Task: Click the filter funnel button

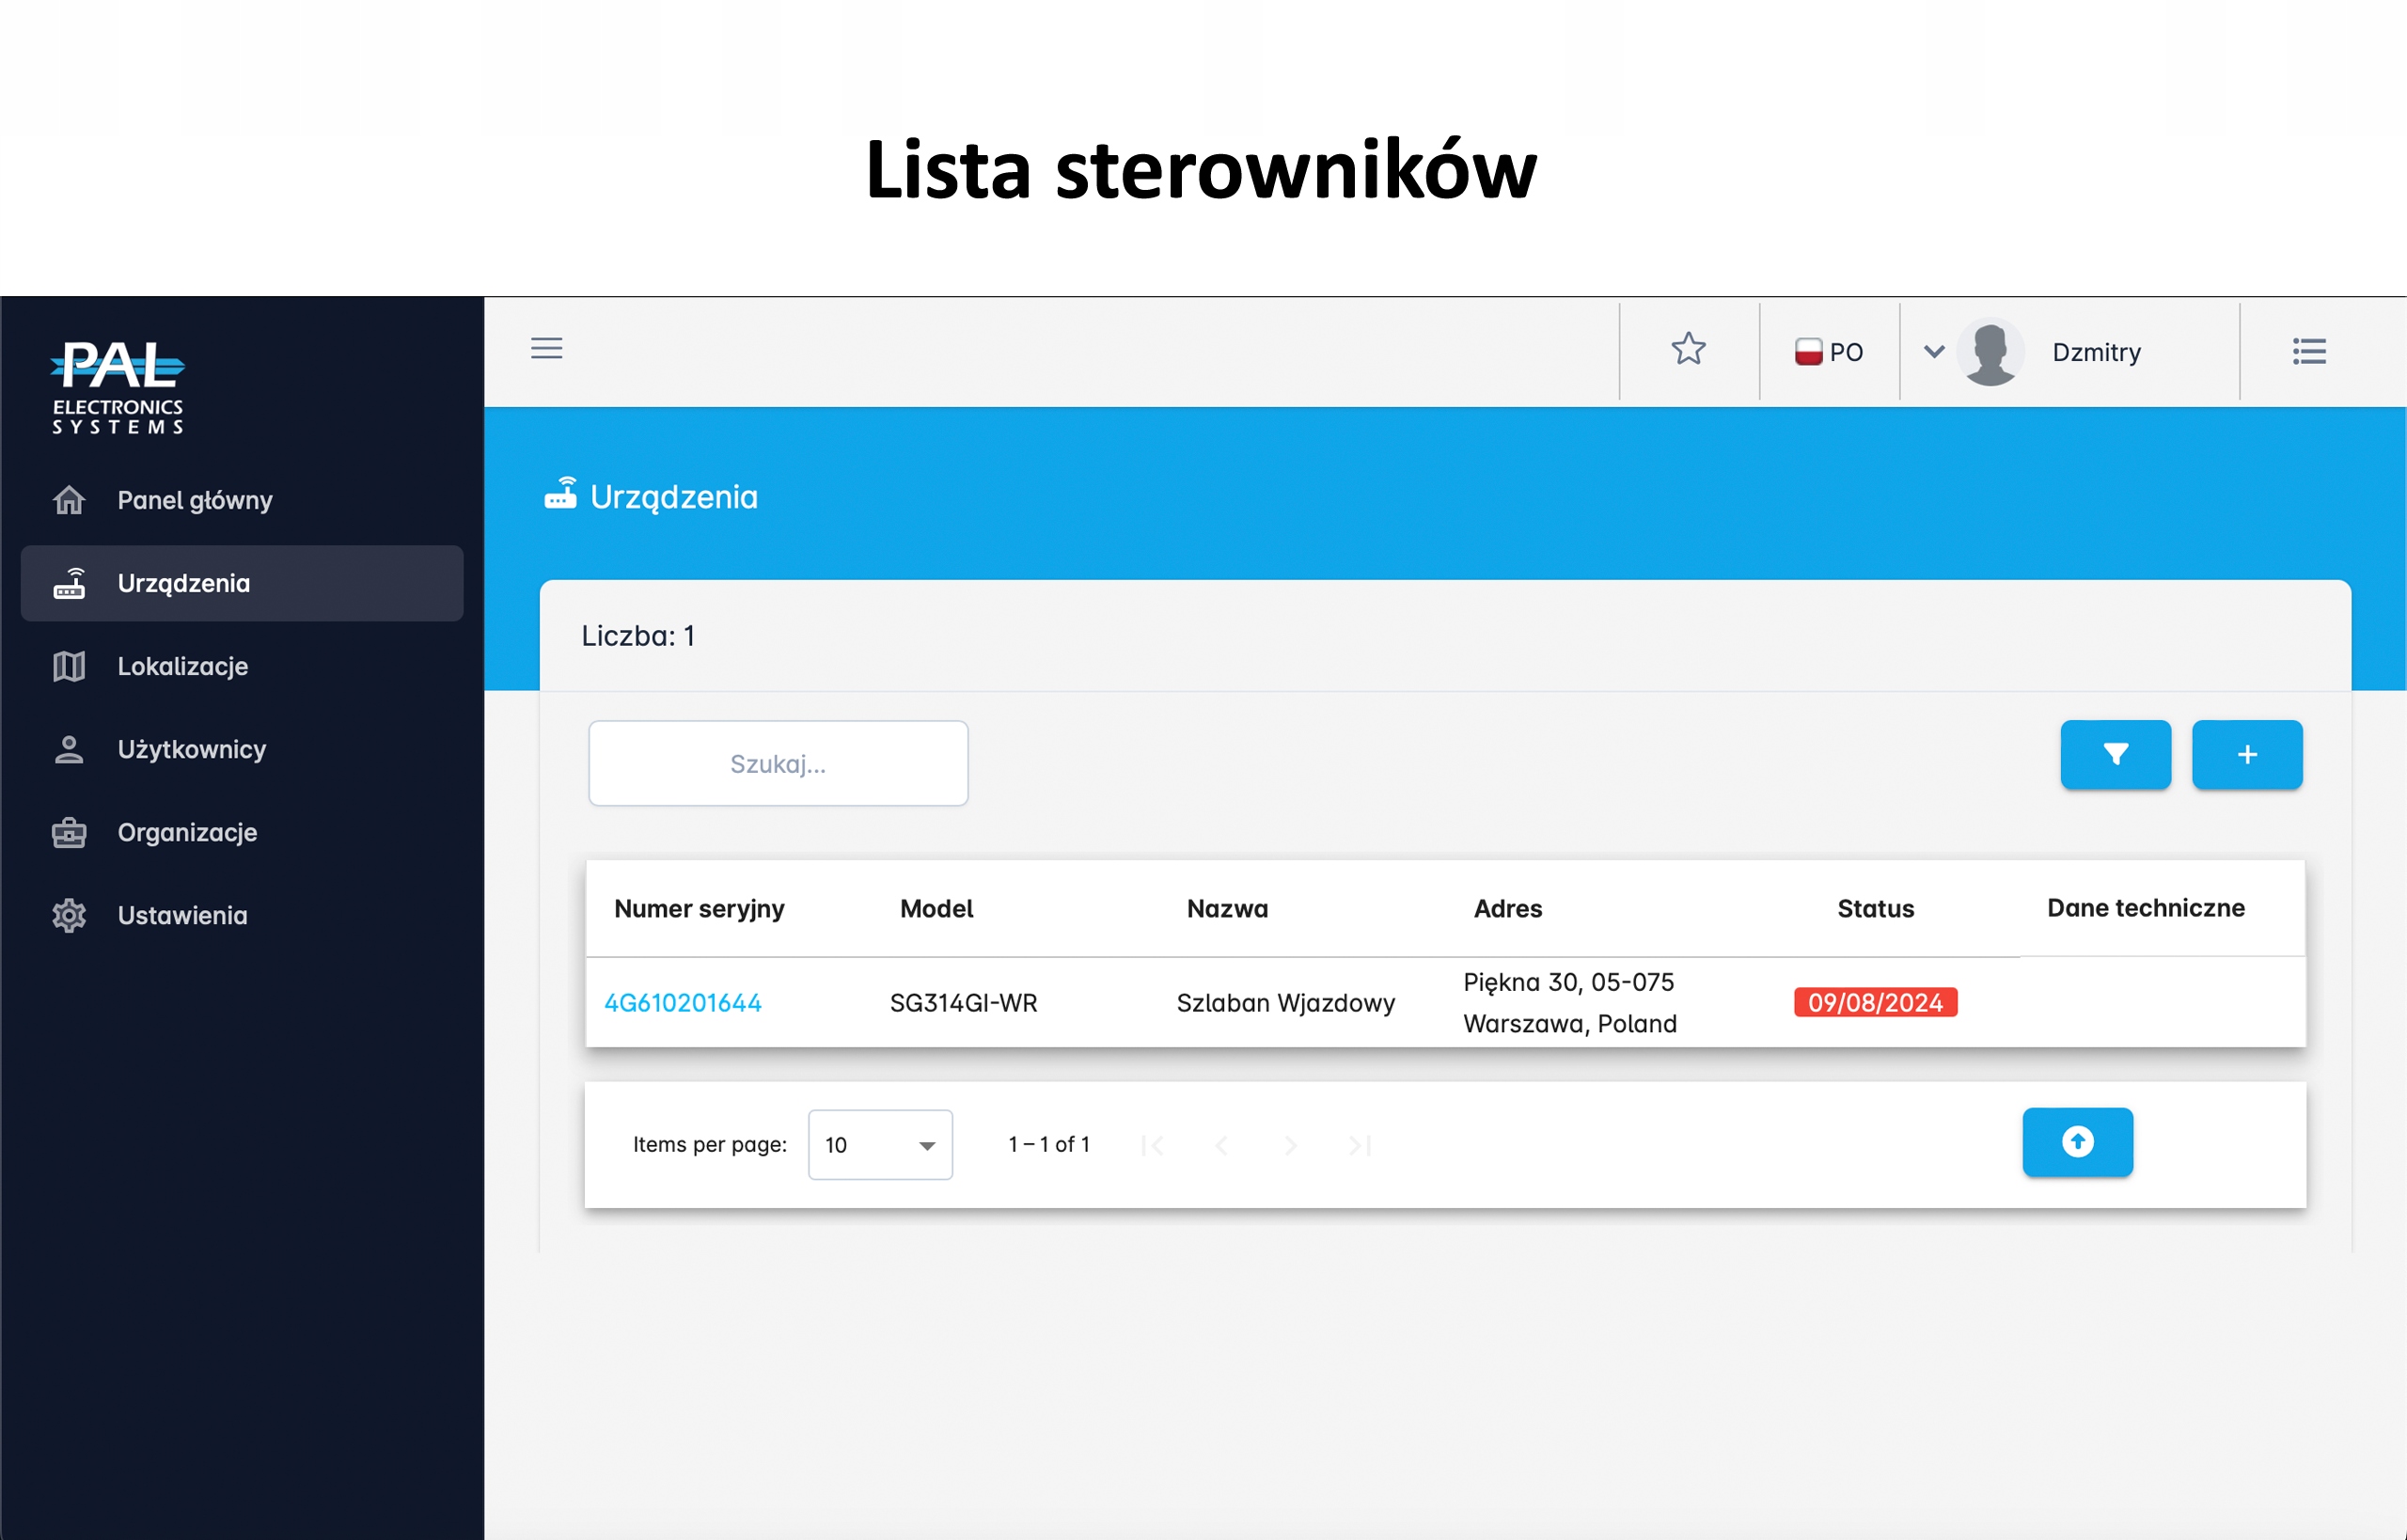Action: [x=2115, y=755]
